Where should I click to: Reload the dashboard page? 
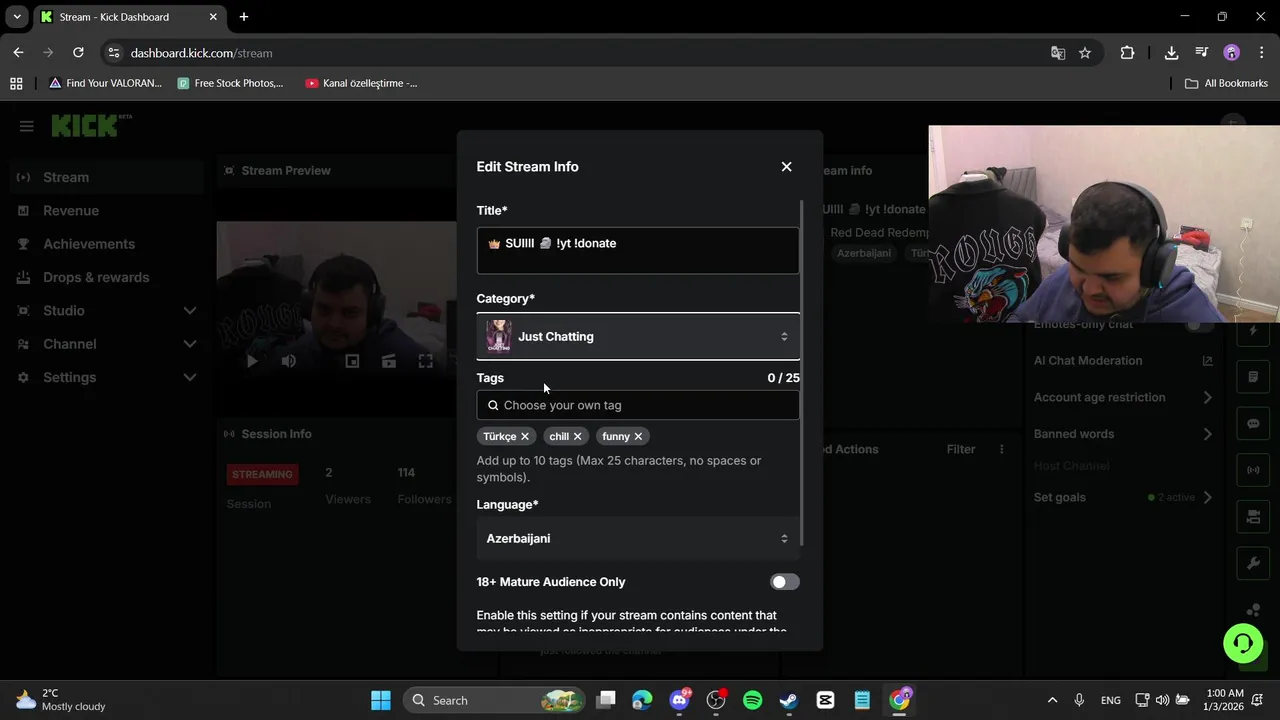coord(78,53)
